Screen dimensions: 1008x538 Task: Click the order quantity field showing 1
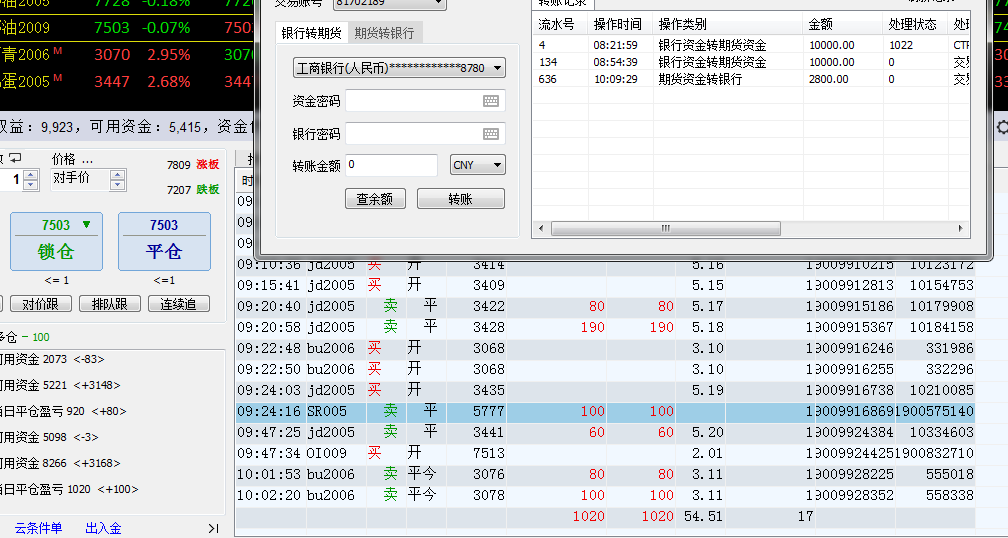tap(11, 180)
